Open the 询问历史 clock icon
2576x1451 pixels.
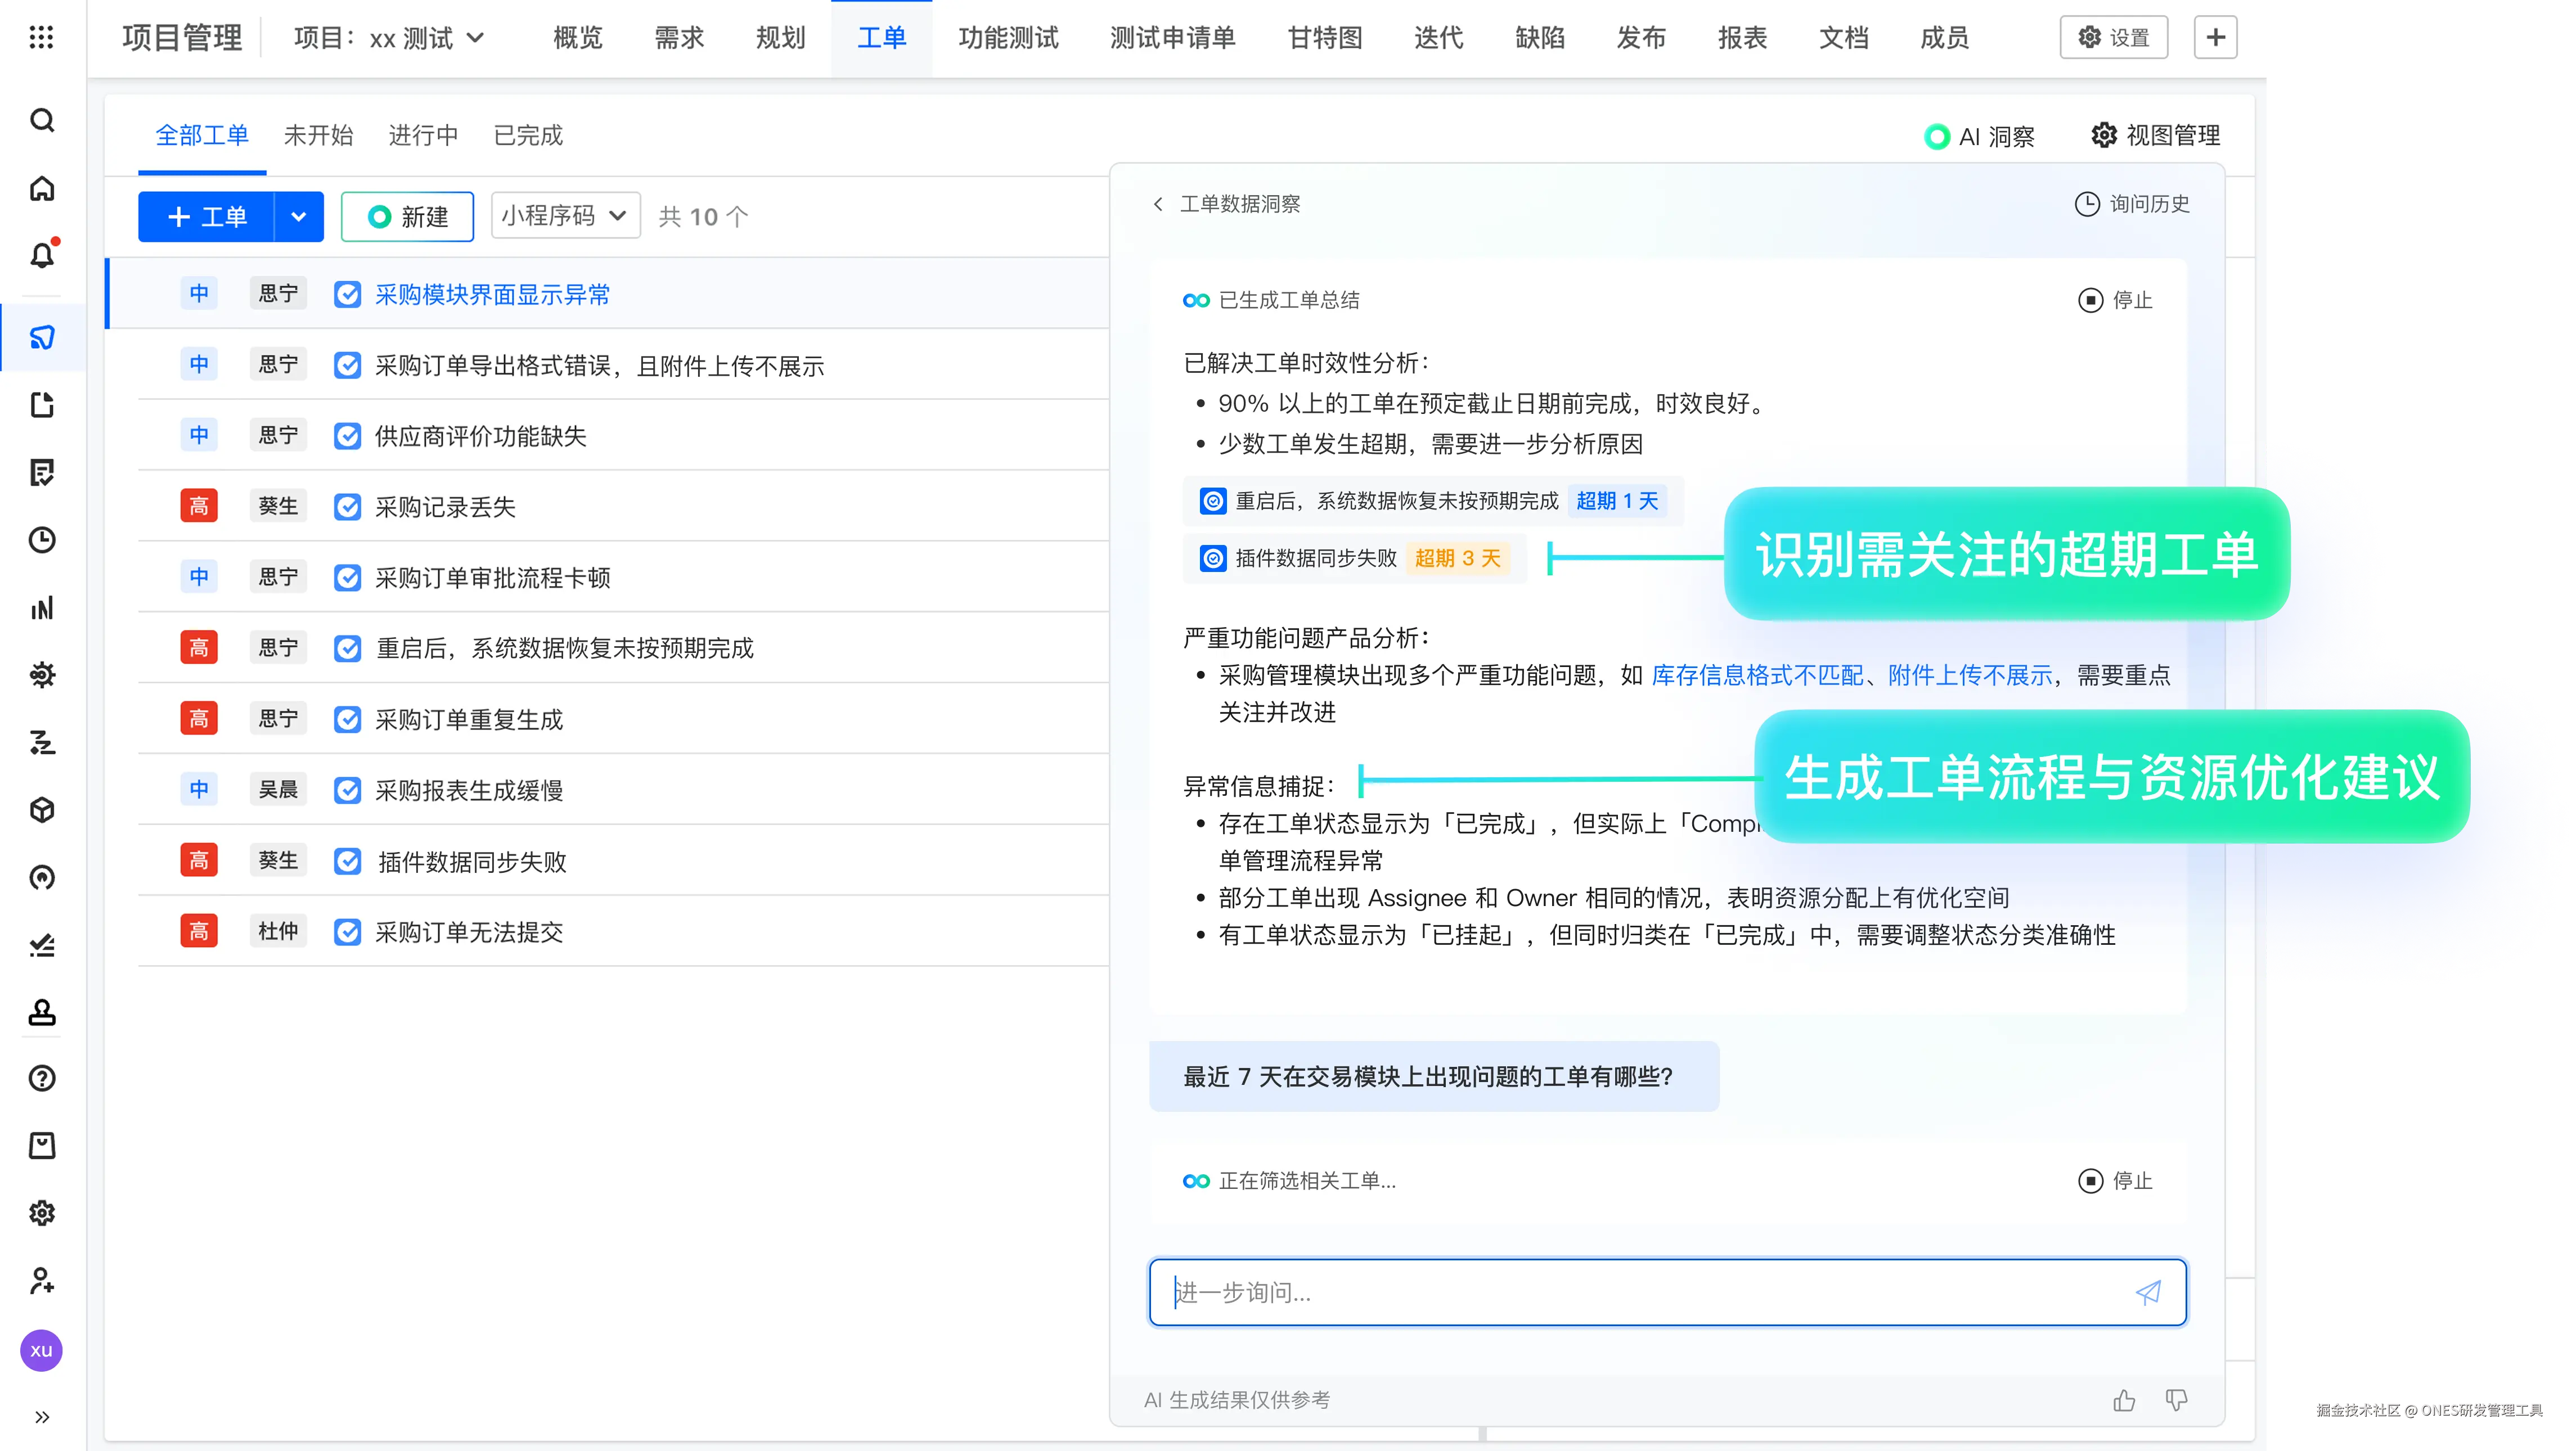point(2087,204)
